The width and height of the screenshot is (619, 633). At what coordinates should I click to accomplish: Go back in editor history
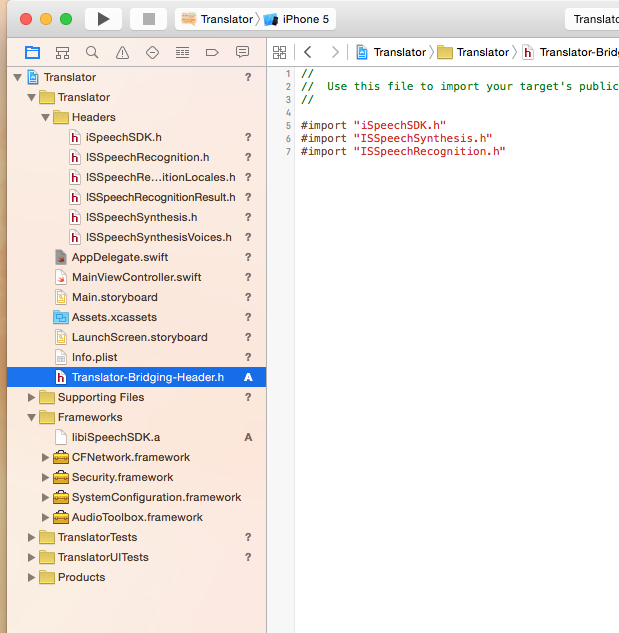308,52
